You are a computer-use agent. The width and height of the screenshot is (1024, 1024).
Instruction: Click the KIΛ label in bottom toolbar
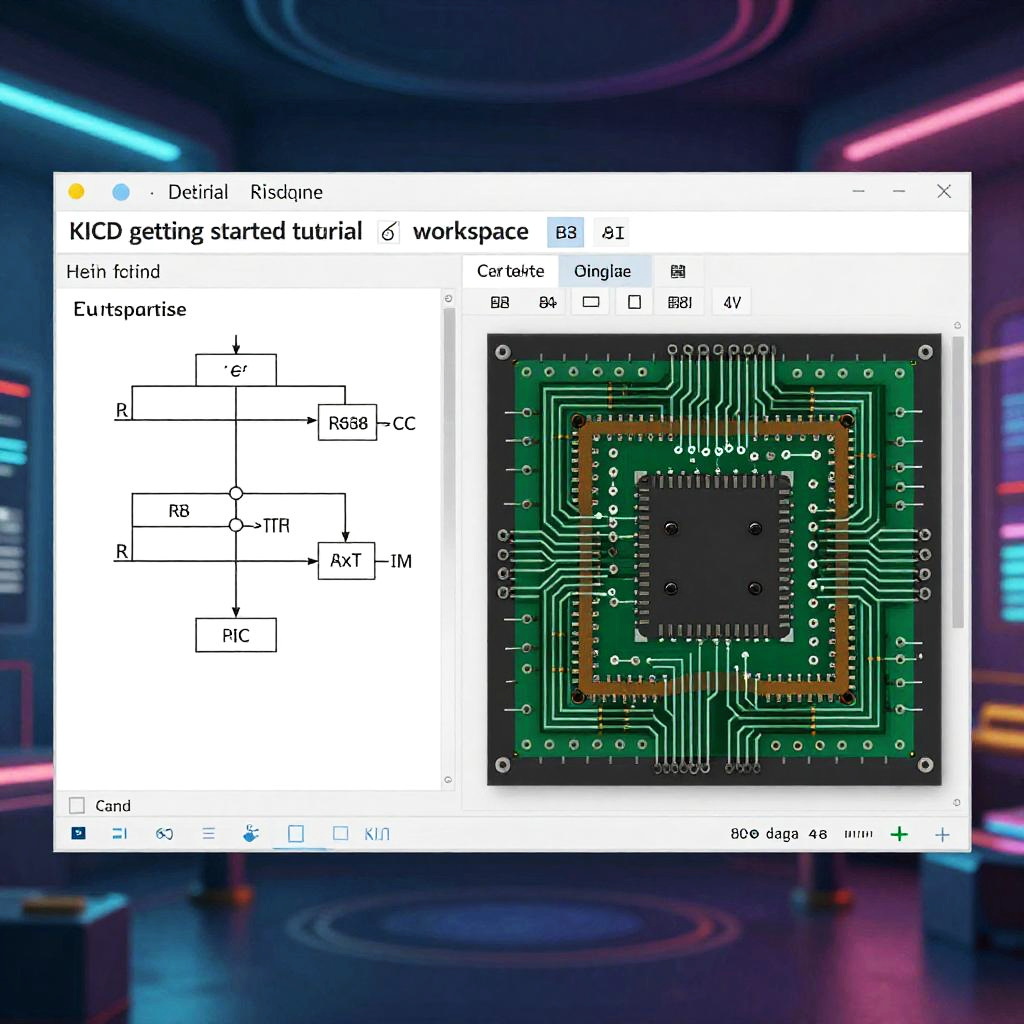(x=377, y=834)
